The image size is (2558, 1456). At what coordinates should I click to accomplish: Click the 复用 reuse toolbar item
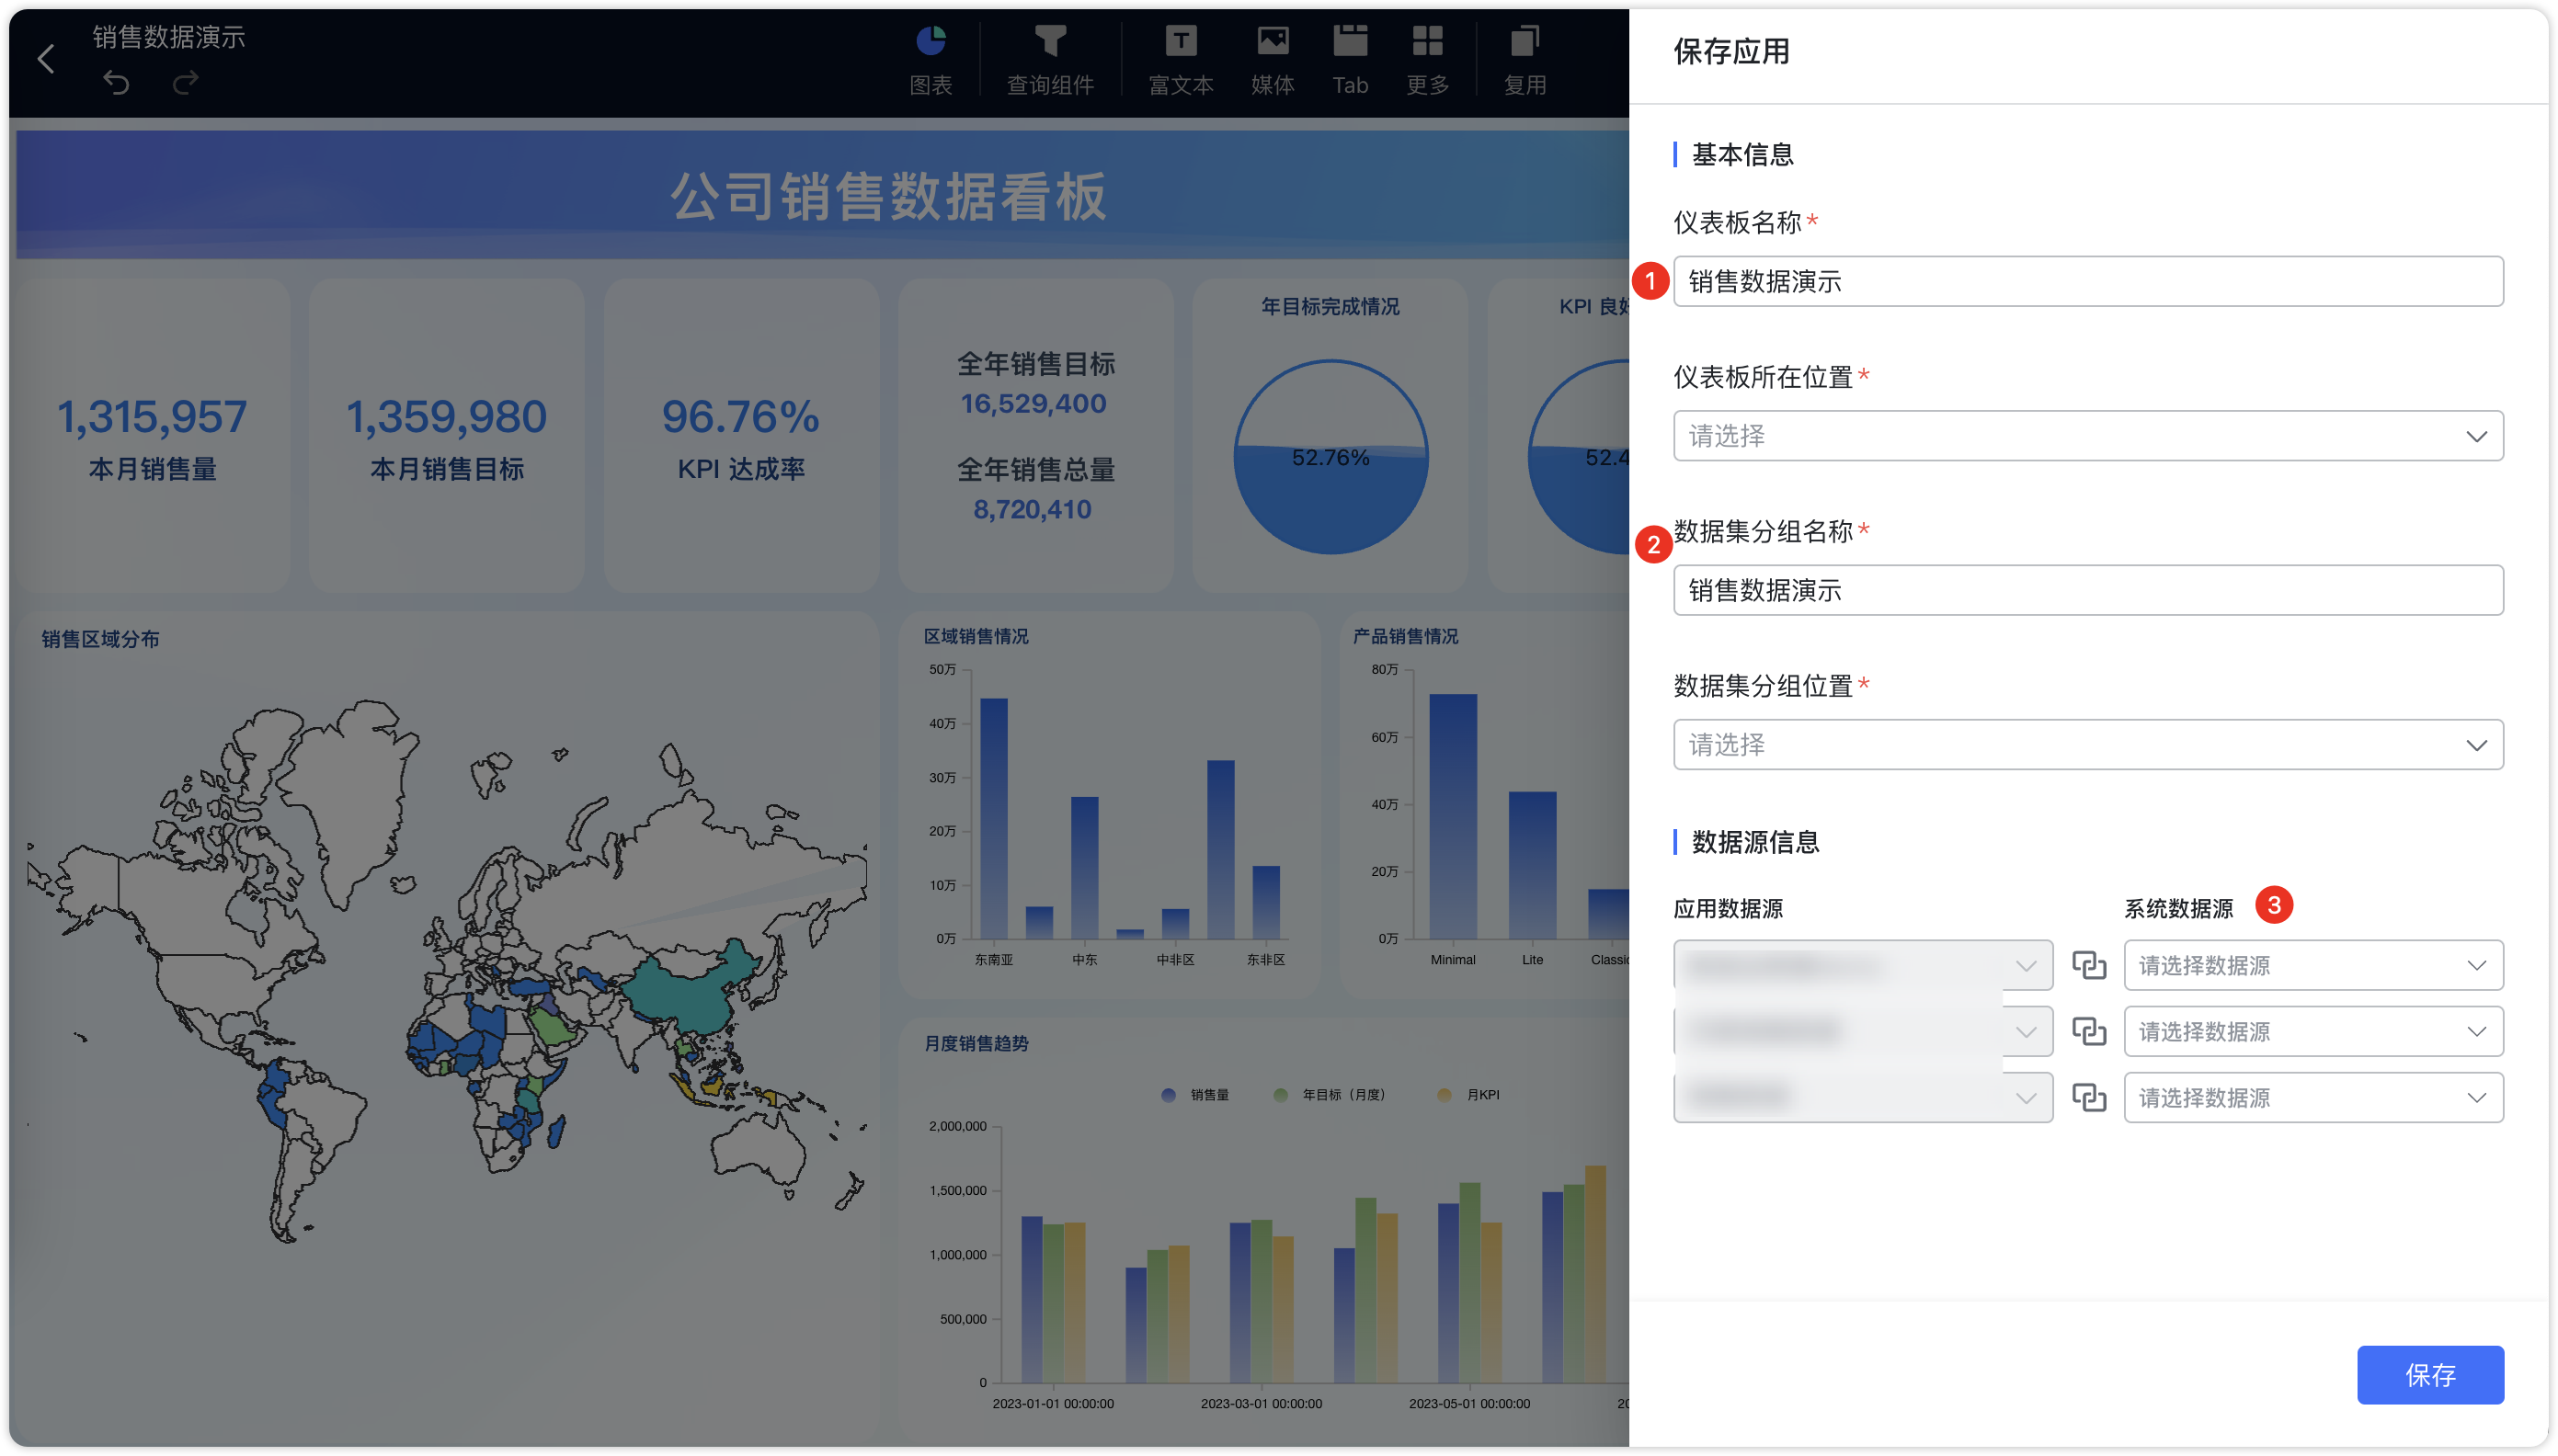coord(1524,60)
